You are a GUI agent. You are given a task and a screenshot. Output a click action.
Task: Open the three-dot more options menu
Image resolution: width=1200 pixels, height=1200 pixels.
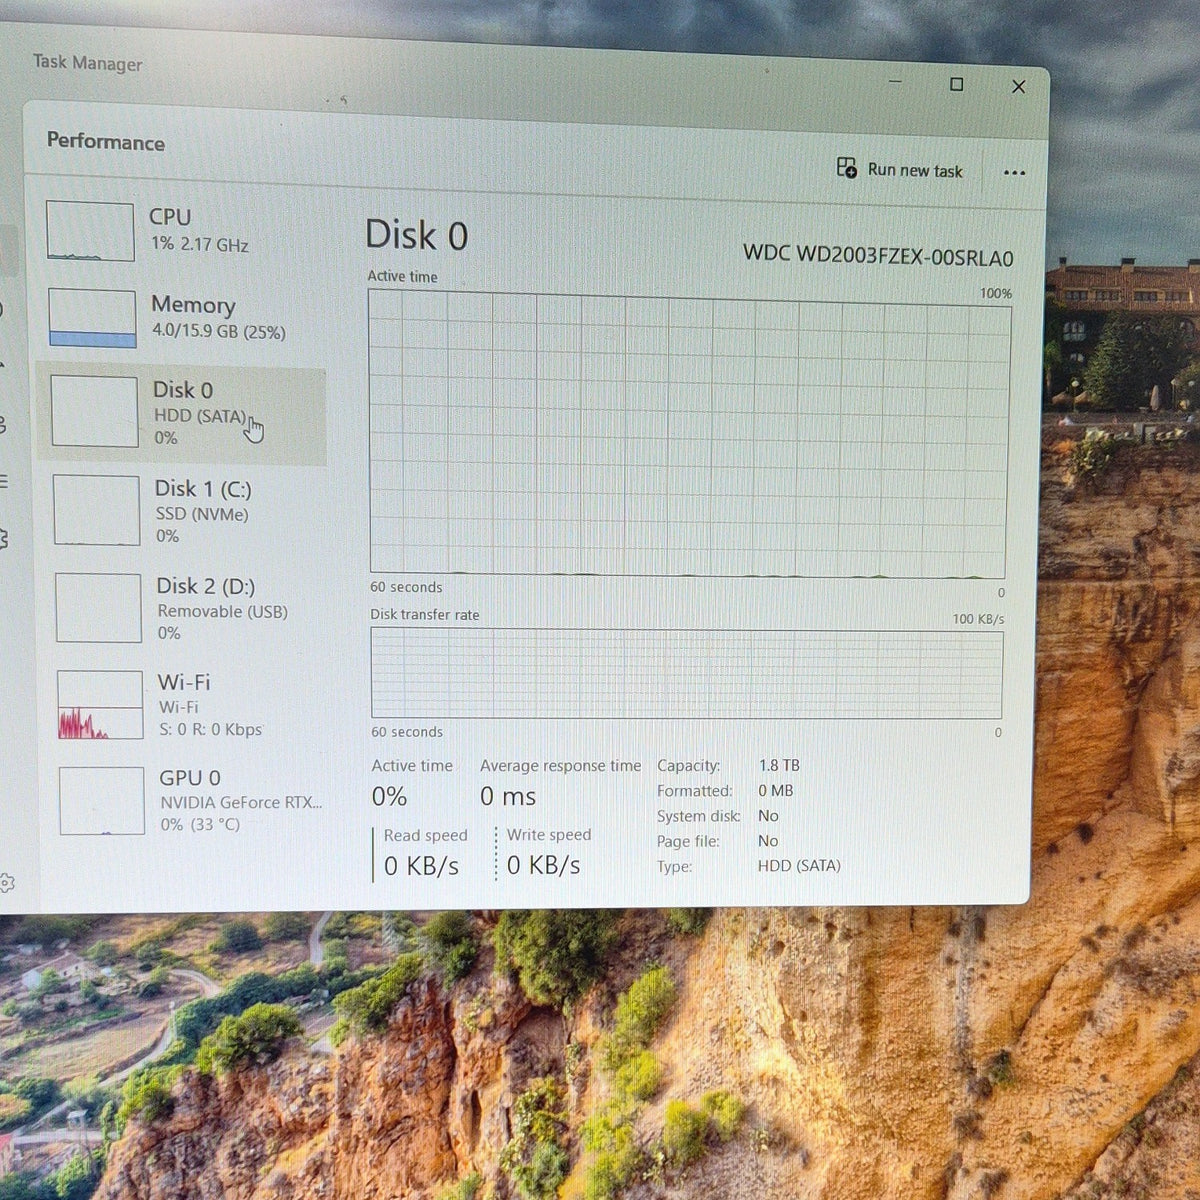pyautogui.click(x=1014, y=173)
